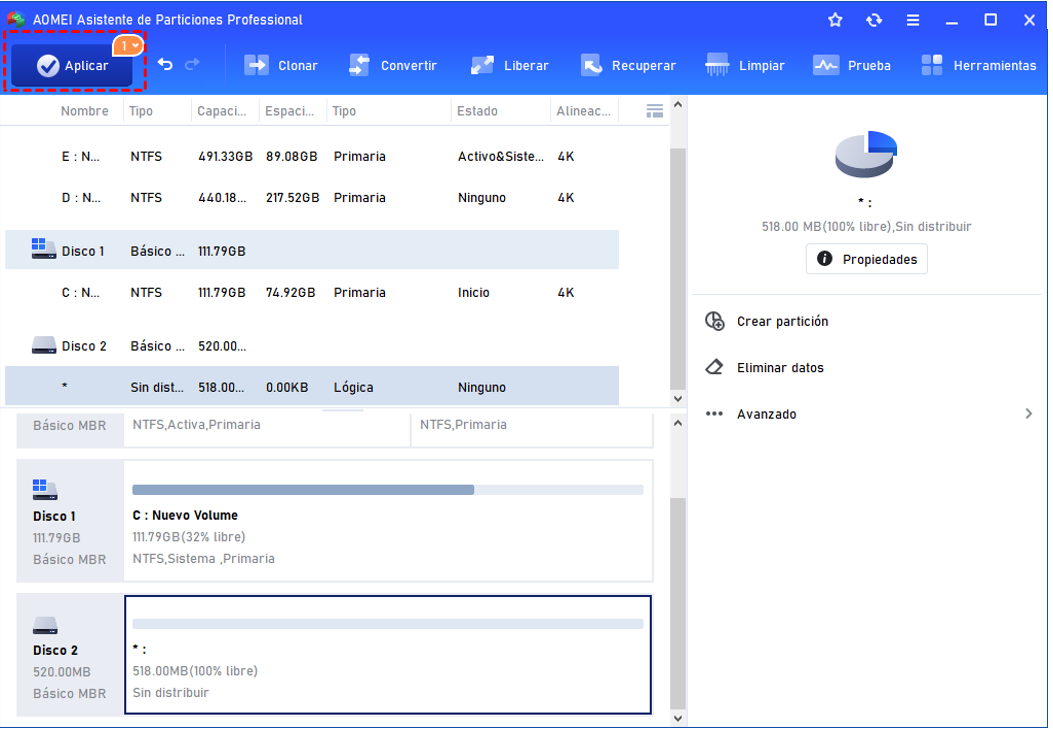
Task: Open the pending operations badge dropdown
Action: click(128, 46)
